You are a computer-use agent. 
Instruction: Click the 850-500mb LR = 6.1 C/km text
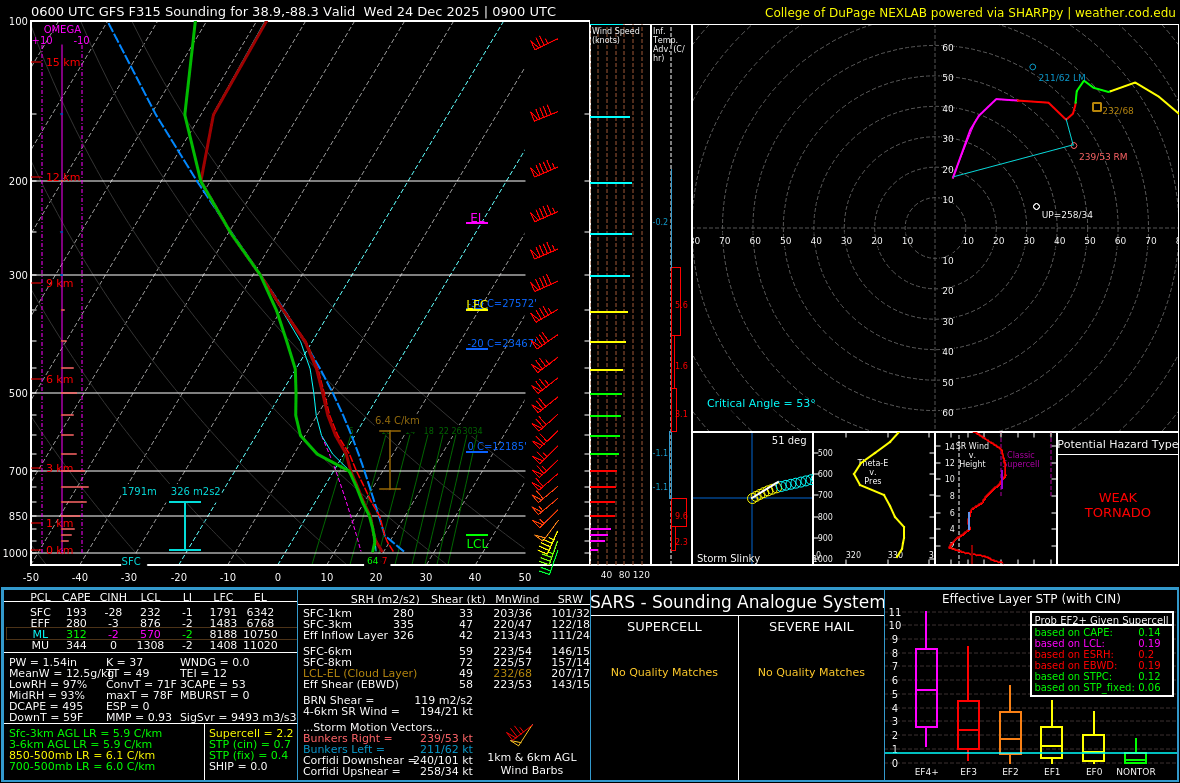tap(82, 755)
